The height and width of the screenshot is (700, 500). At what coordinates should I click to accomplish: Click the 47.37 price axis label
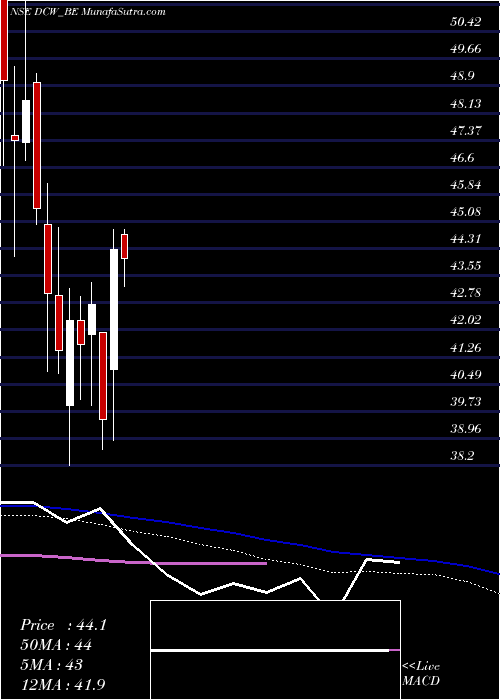click(466, 131)
